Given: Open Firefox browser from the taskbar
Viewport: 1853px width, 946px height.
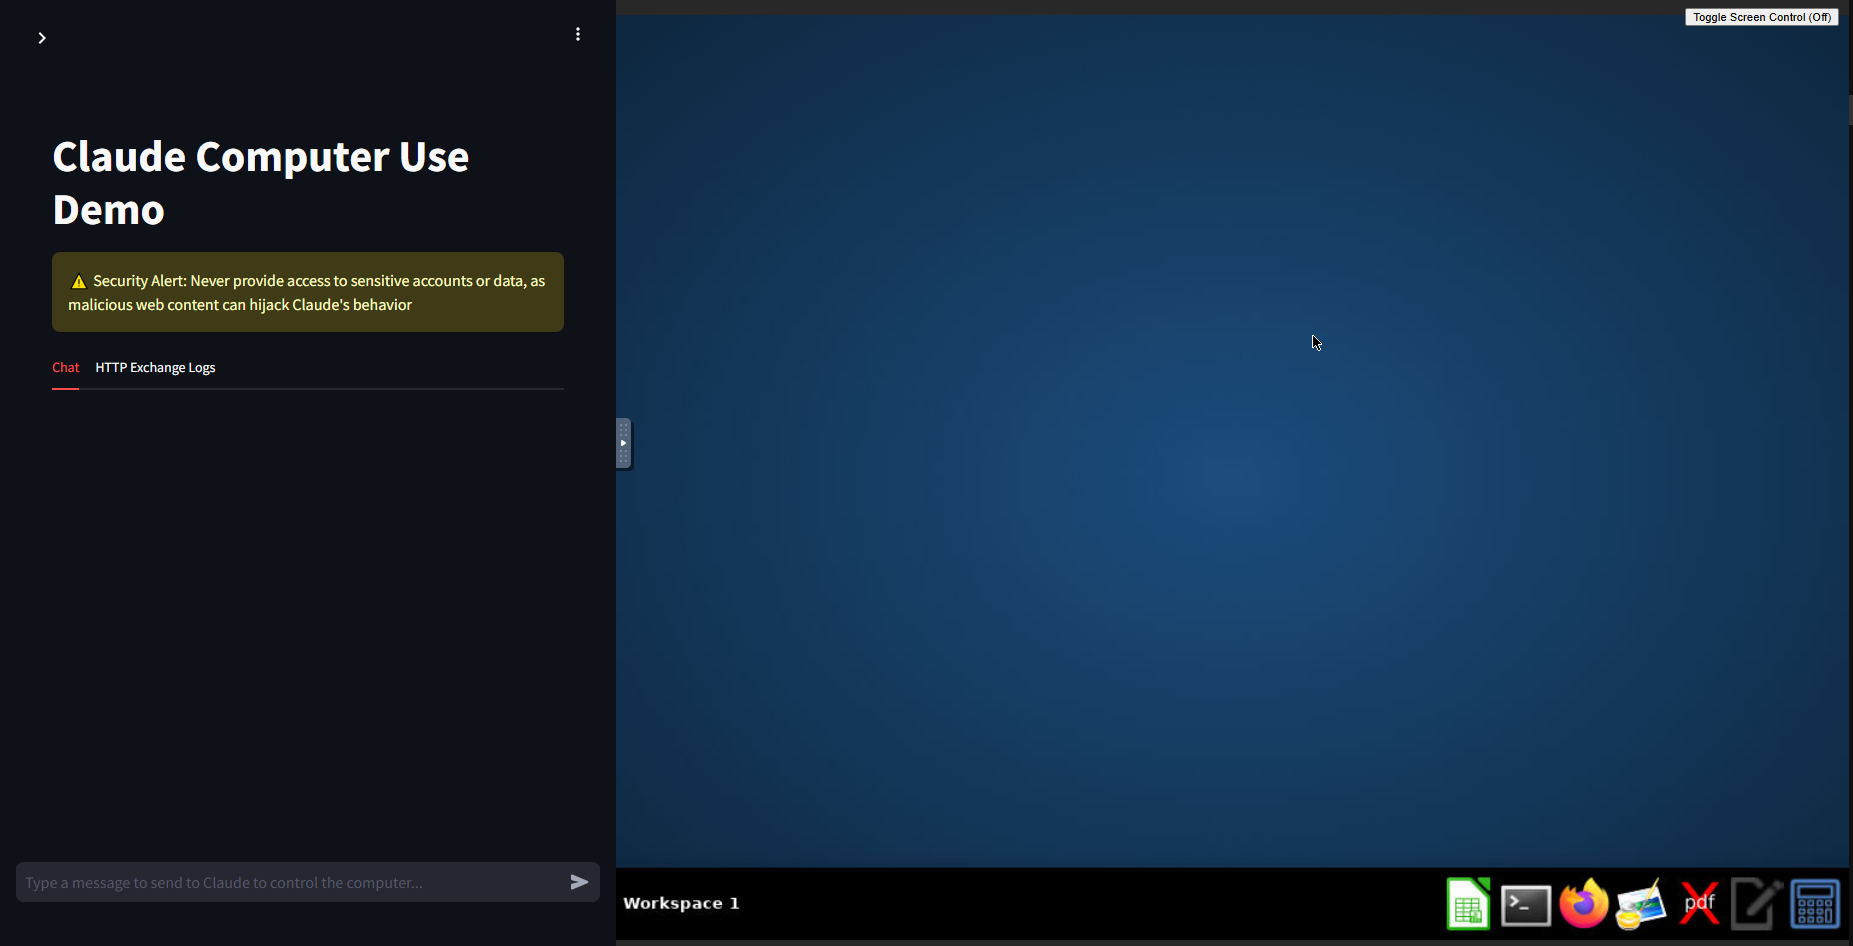Looking at the screenshot, I should [1584, 904].
